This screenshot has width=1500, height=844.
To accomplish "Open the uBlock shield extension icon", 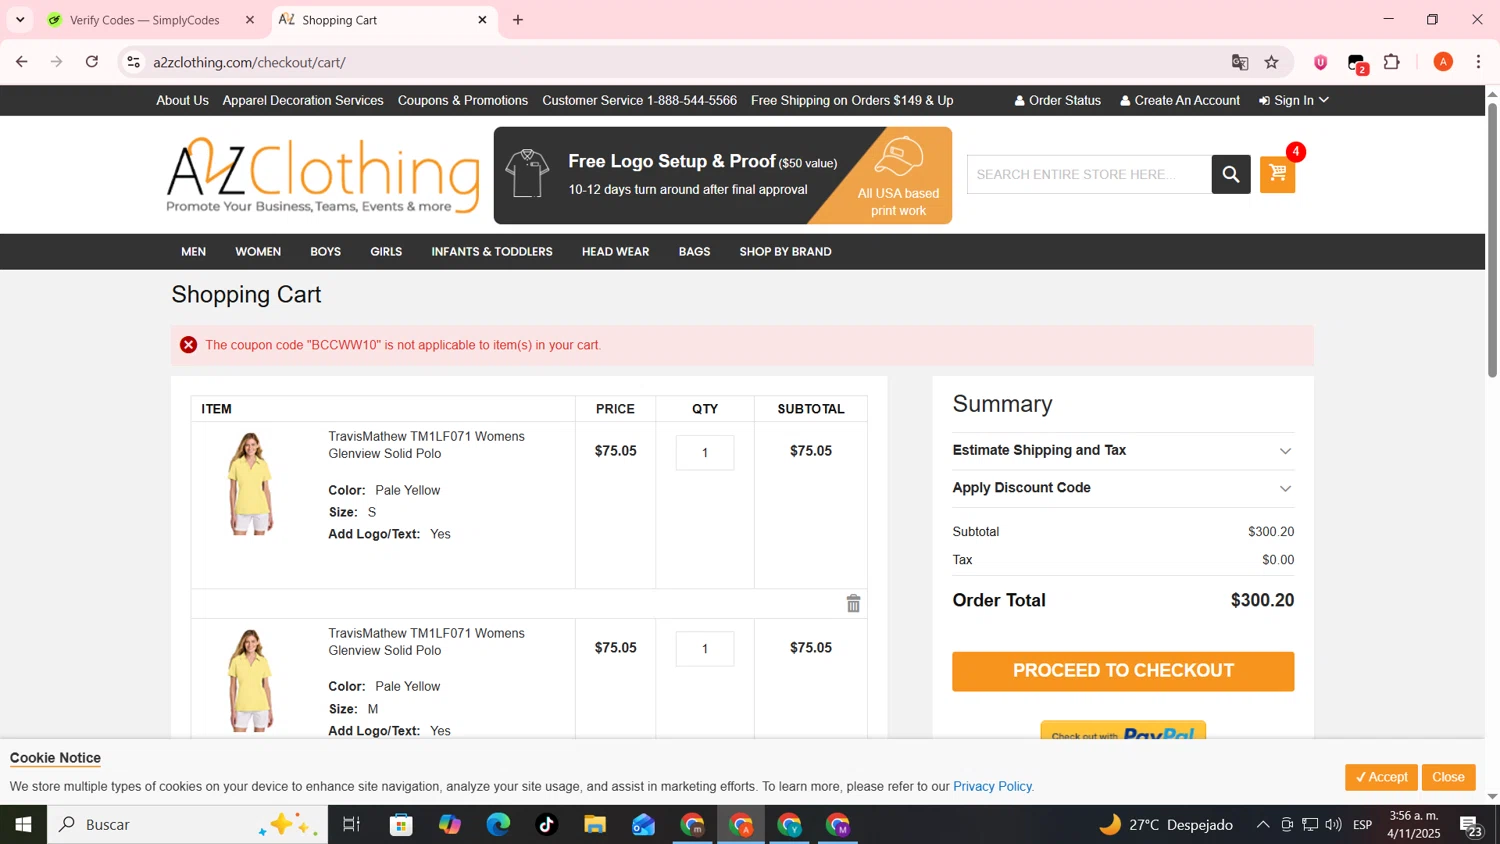I will [1320, 62].
